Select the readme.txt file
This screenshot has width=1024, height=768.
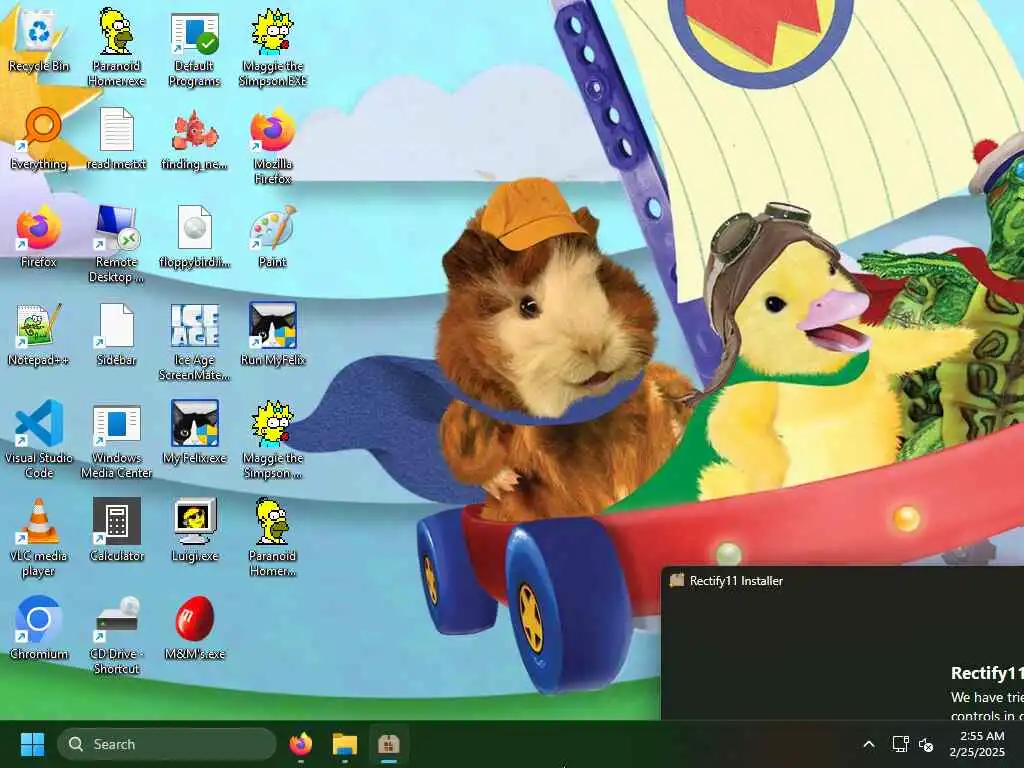[x=116, y=138]
